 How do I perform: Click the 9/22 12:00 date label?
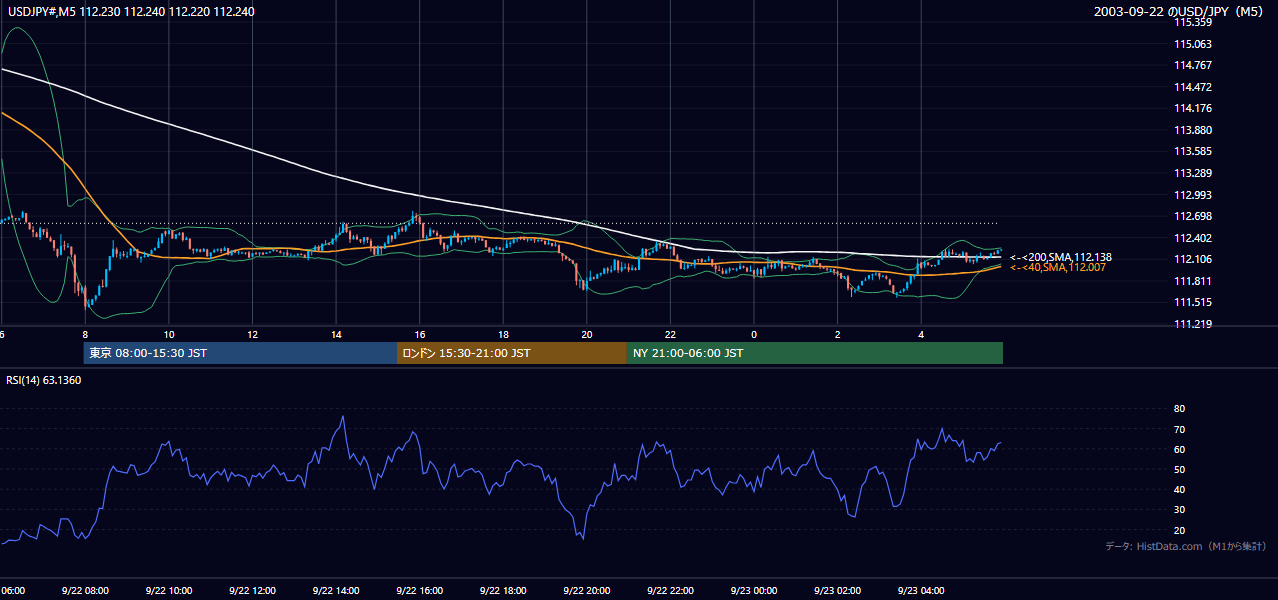coord(252,590)
